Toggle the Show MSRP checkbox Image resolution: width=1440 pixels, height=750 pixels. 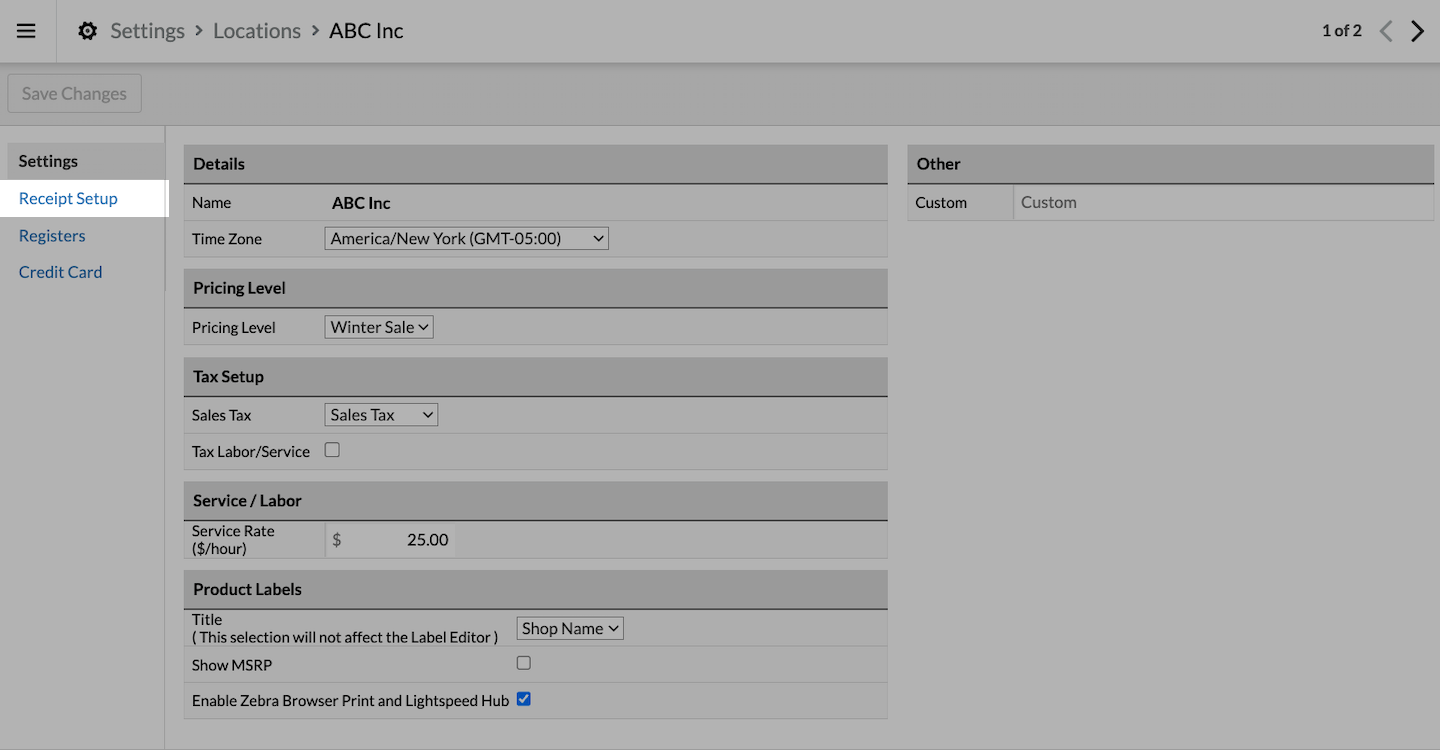click(523, 663)
